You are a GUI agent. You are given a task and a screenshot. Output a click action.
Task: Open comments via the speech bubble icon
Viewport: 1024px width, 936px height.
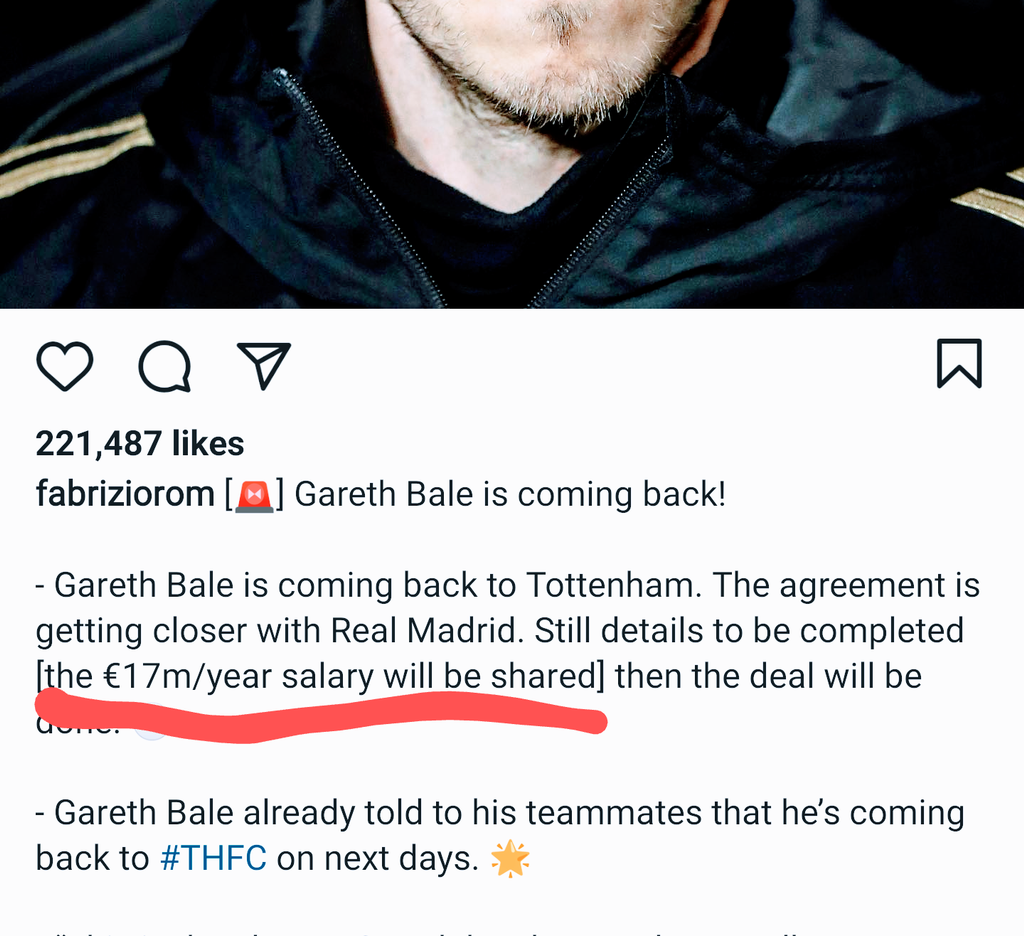point(165,366)
